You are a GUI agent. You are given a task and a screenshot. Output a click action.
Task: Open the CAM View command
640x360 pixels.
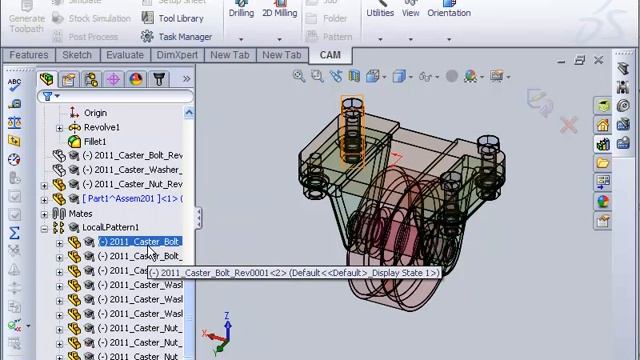tap(411, 9)
